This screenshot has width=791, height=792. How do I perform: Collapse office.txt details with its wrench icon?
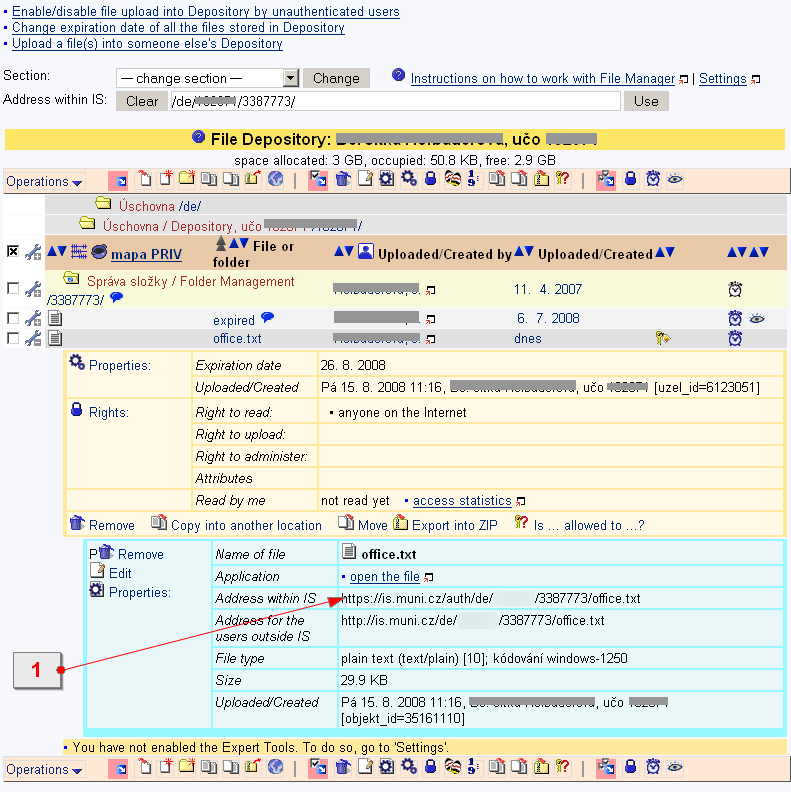[33, 338]
